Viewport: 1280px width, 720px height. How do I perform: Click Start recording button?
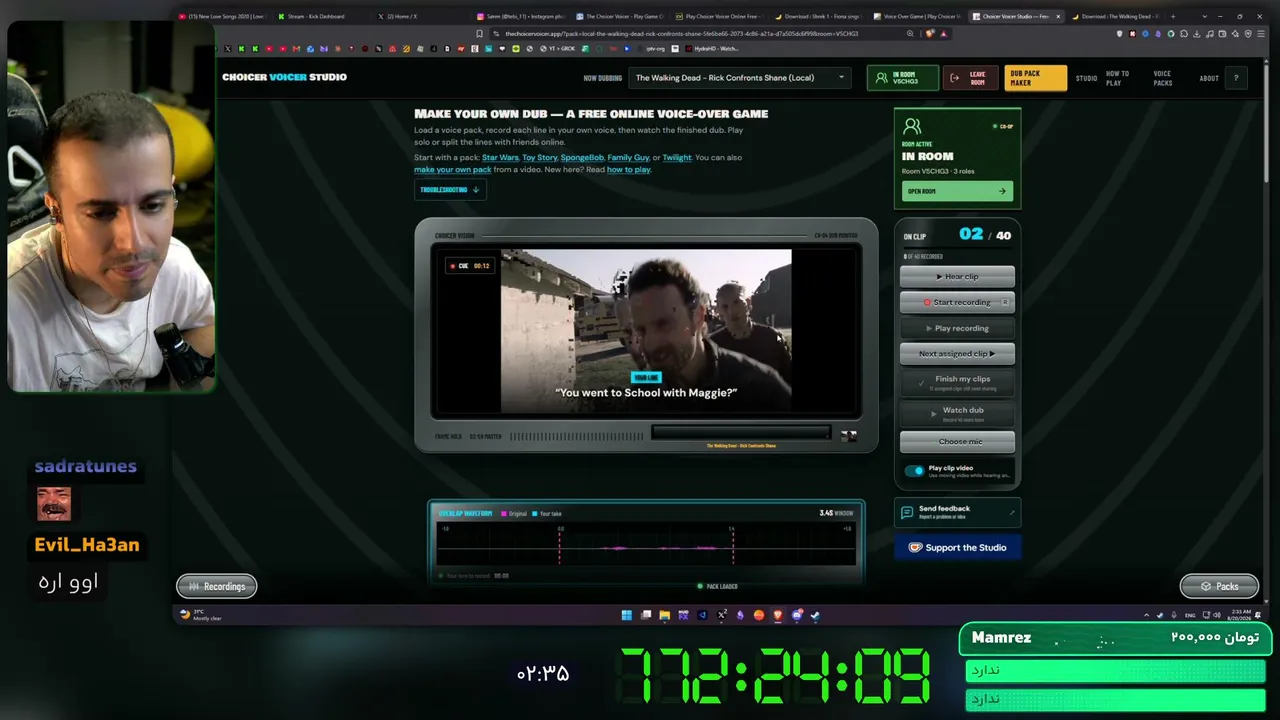(x=957, y=302)
